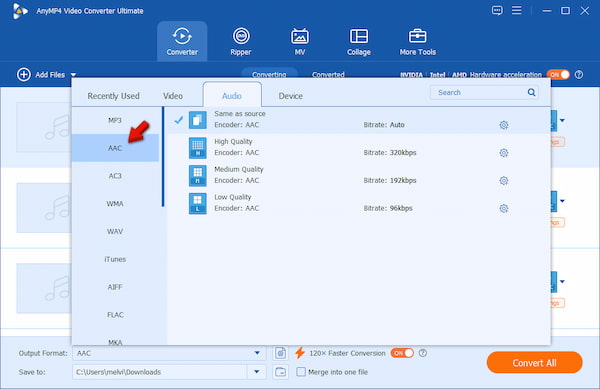Viewport: 600px width, 389px height.
Task: Click the Medium Quality preset icon
Action: 197,176
